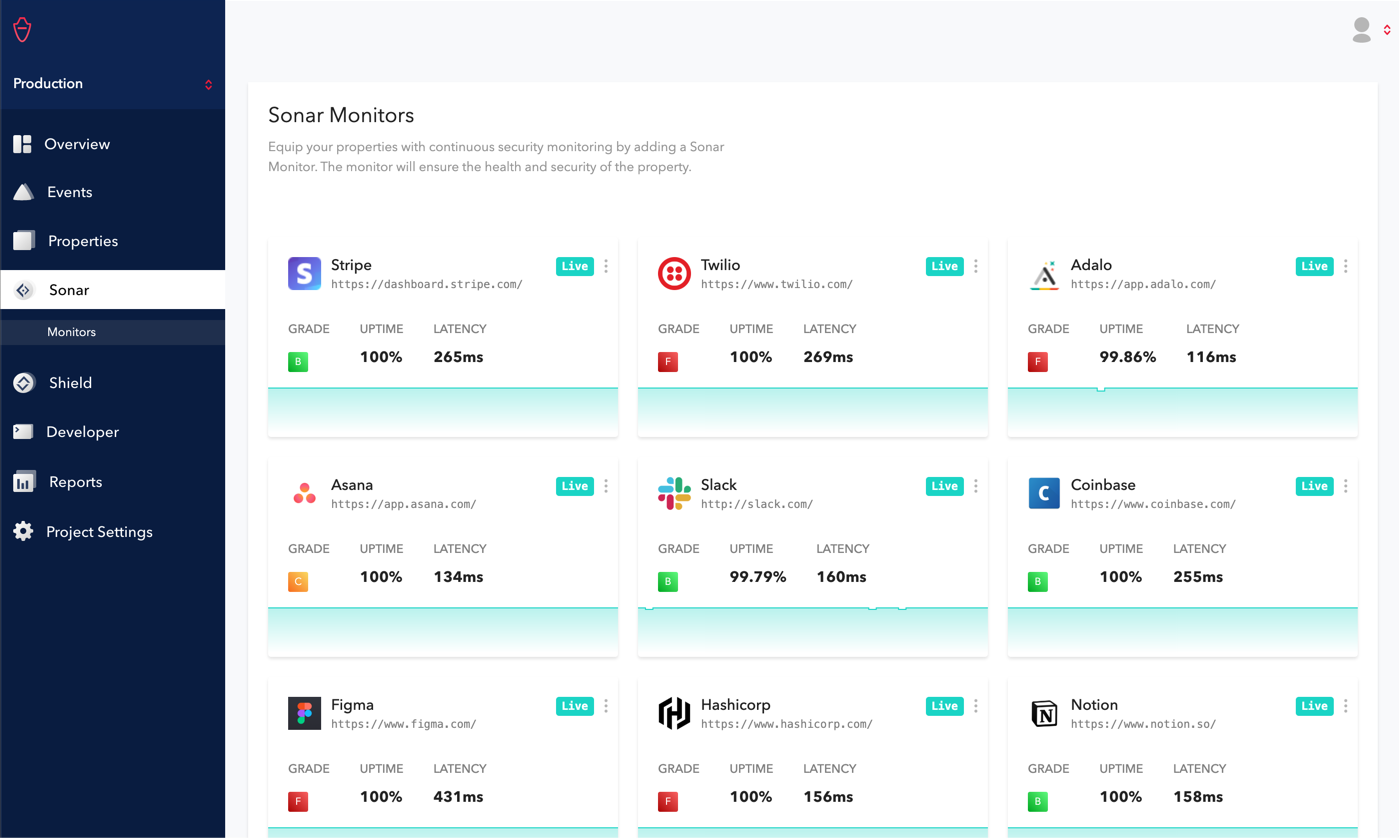Open Properties section in sidebar
The width and height of the screenshot is (1400, 838).
[112, 241]
